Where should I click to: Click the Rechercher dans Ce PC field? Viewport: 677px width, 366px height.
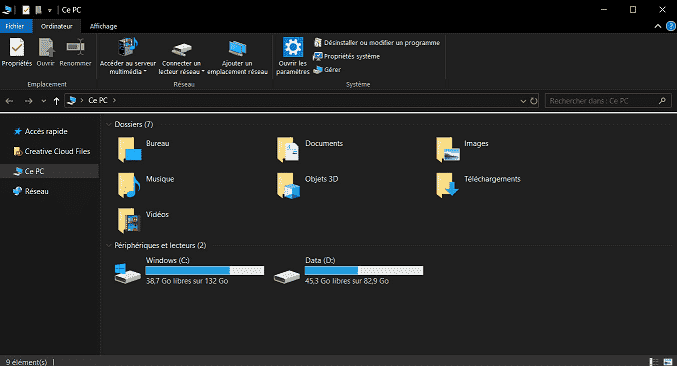pyautogui.click(x=608, y=101)
